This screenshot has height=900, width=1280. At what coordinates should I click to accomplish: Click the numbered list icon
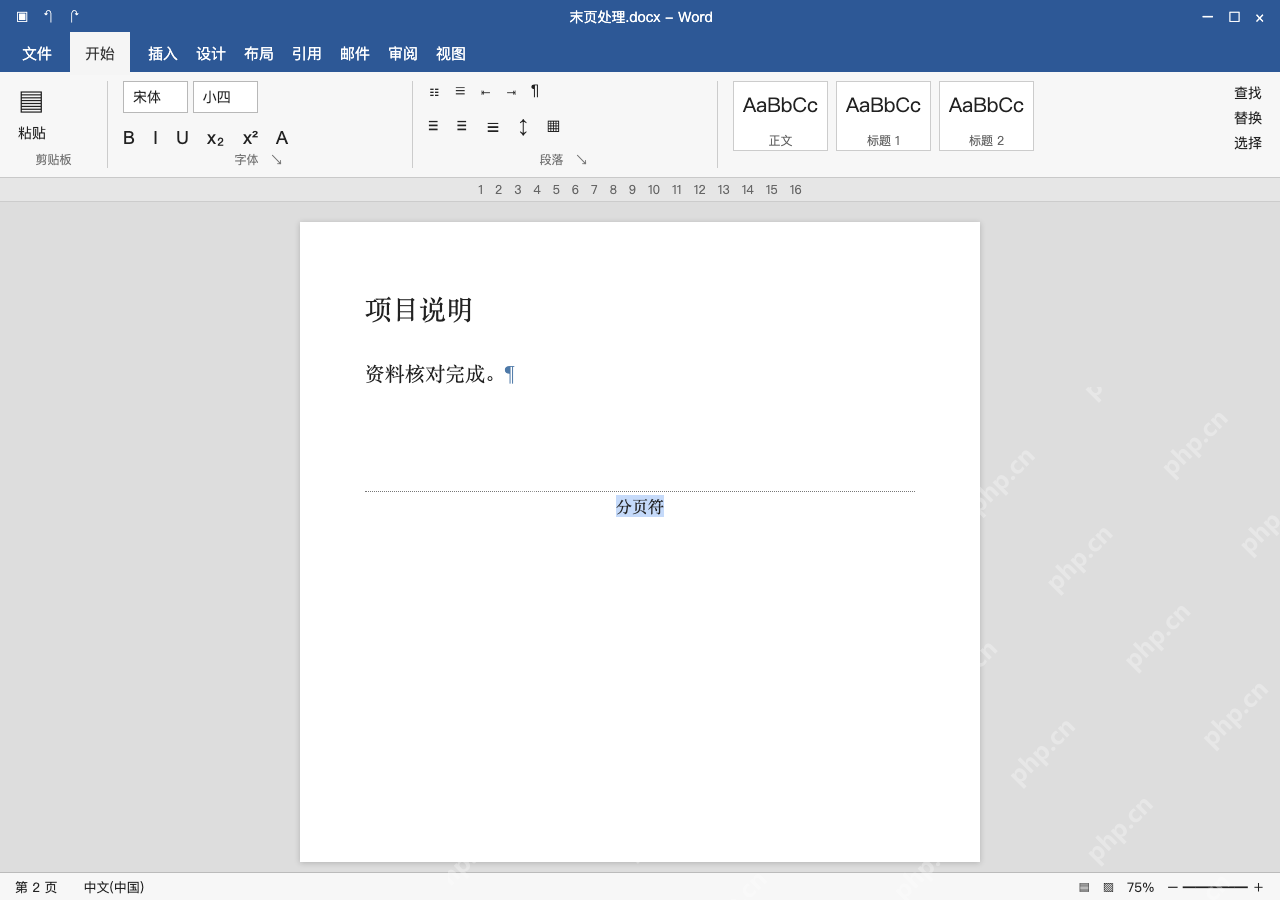click(460, 91)
